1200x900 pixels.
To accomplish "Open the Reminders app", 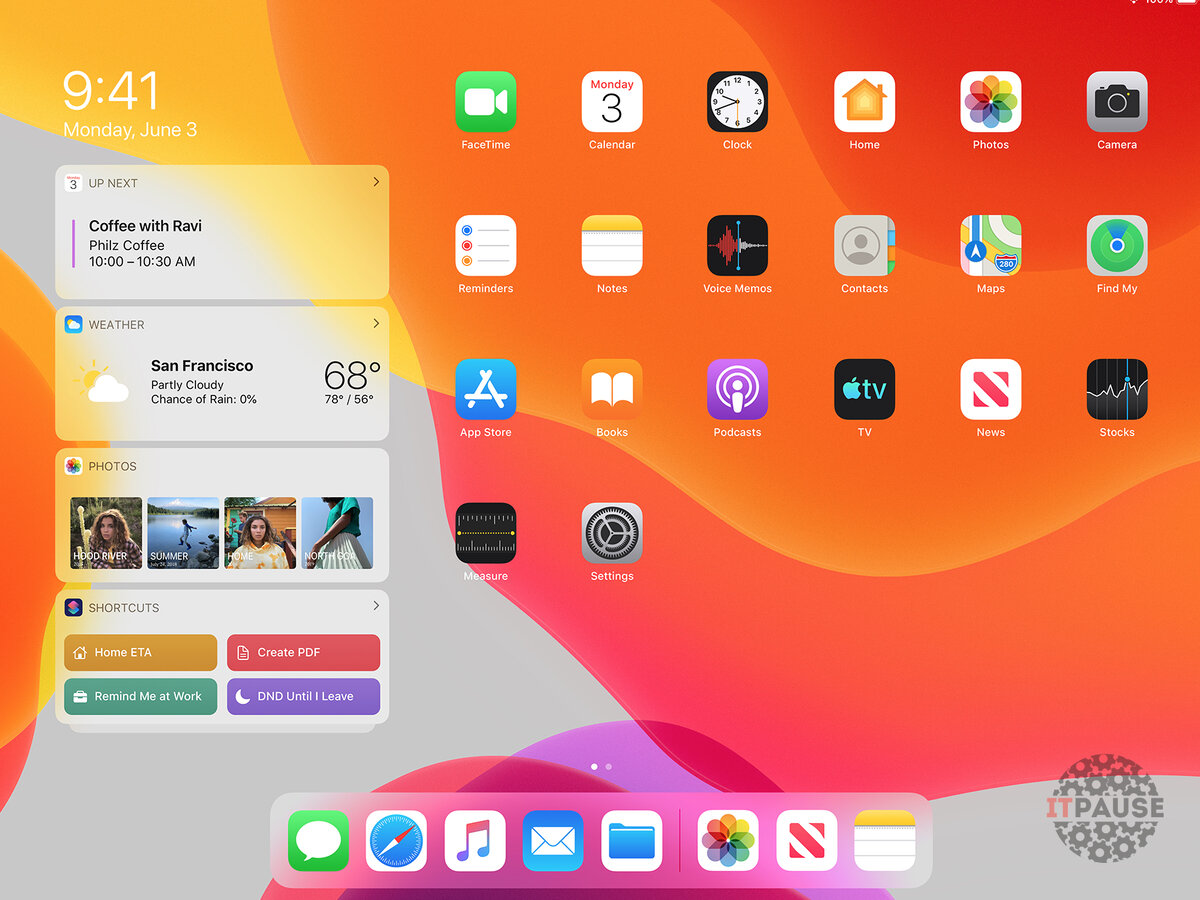I will coord(485,246).
